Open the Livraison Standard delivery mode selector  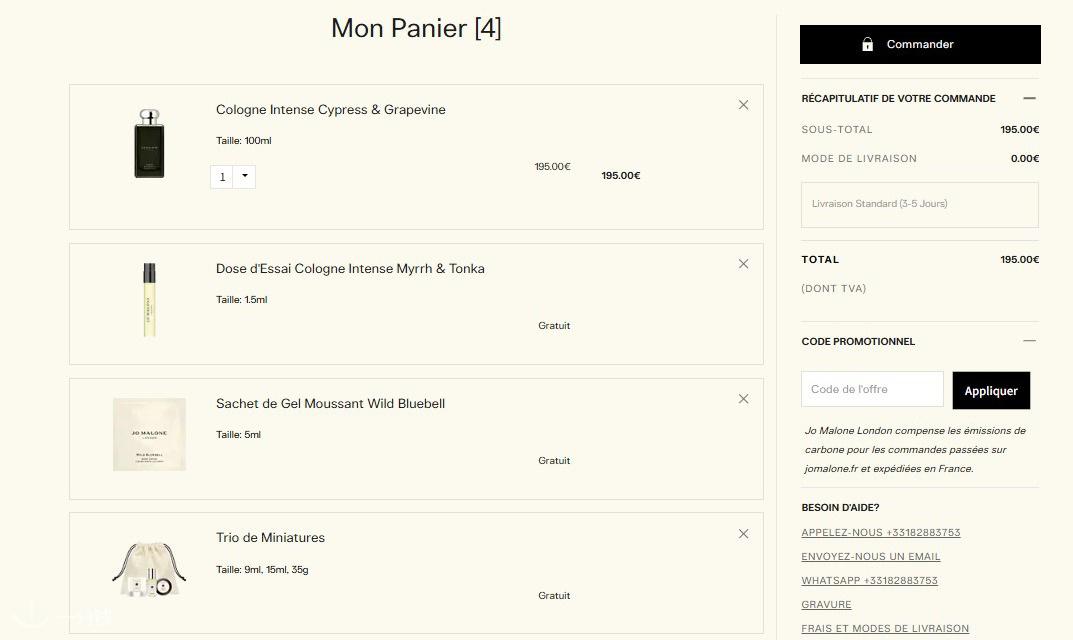pos(920,205)
